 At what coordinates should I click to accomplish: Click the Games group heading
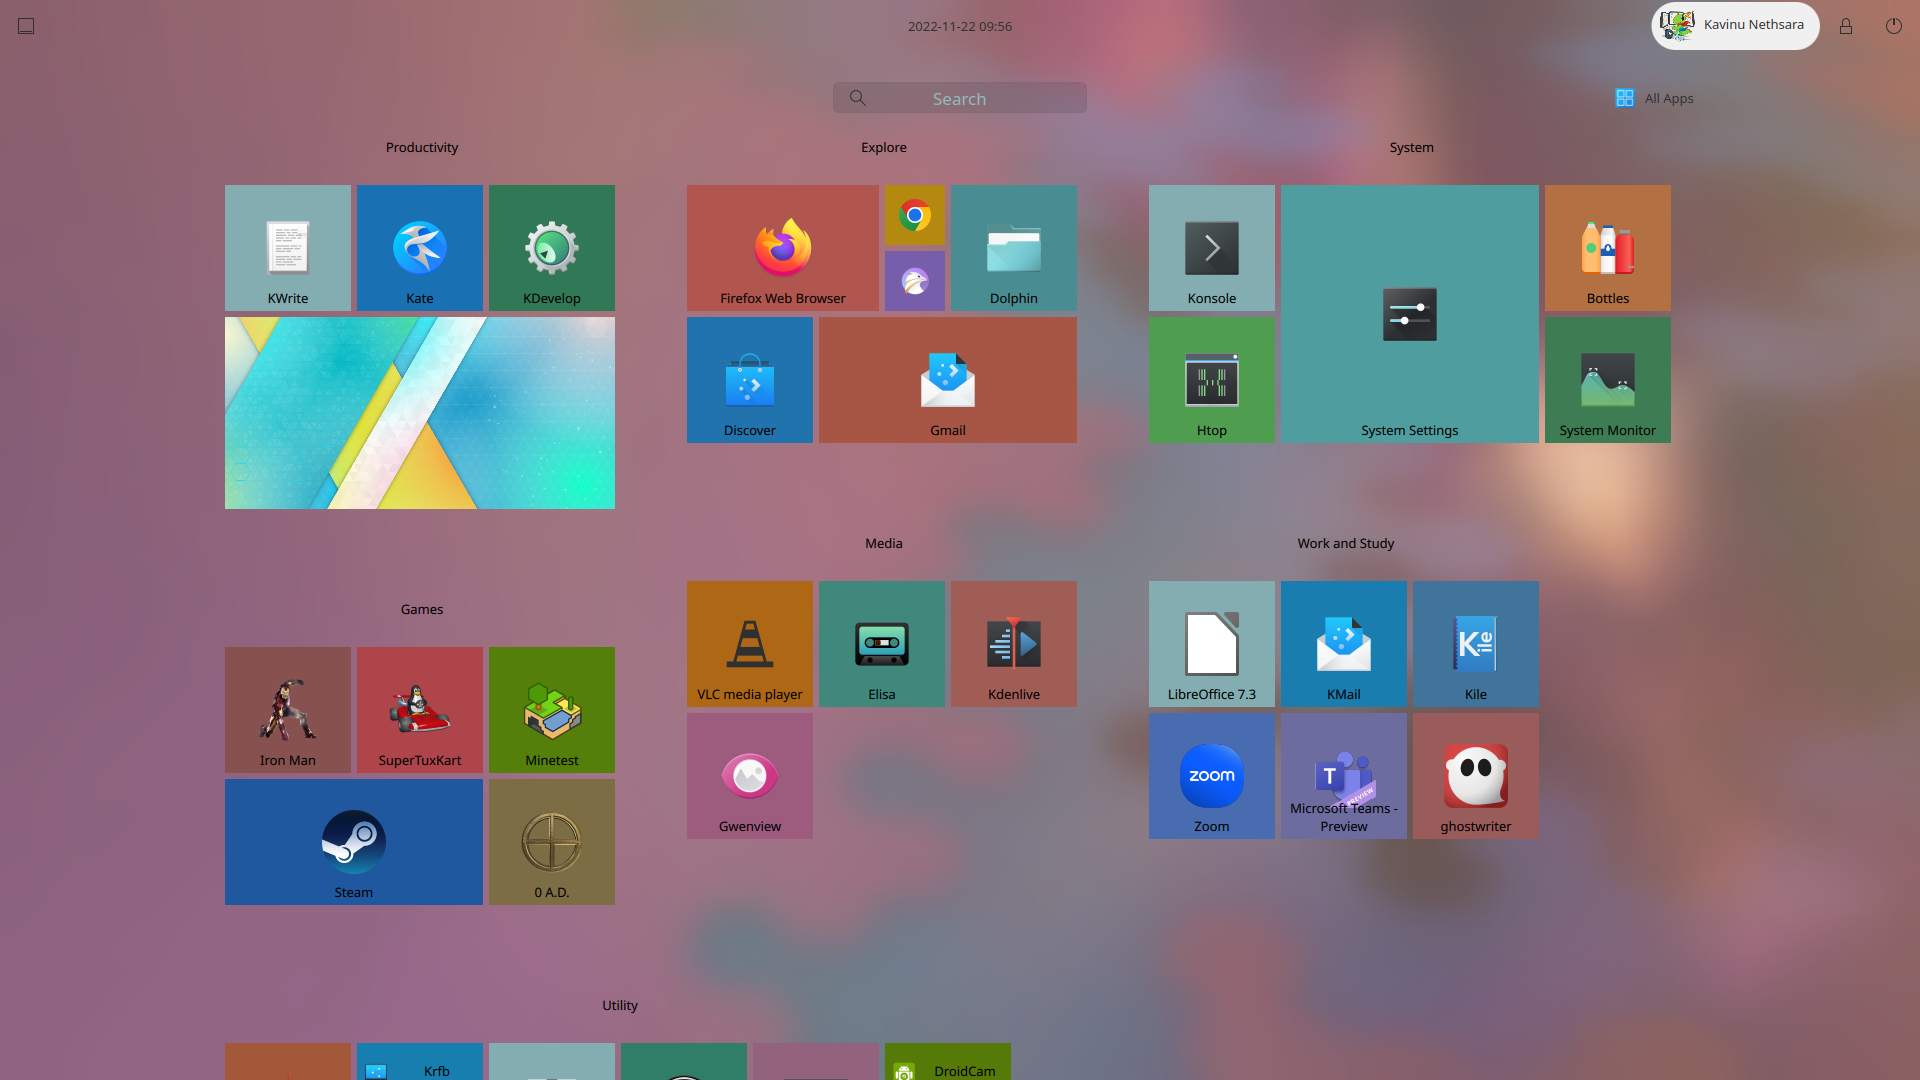pos(422,609)
